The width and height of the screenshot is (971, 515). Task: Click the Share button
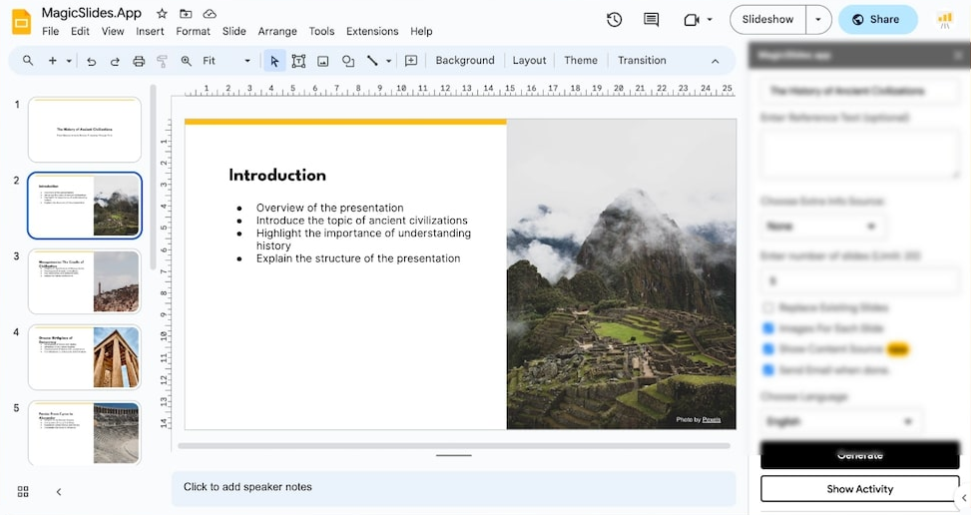tap(877, 20)
